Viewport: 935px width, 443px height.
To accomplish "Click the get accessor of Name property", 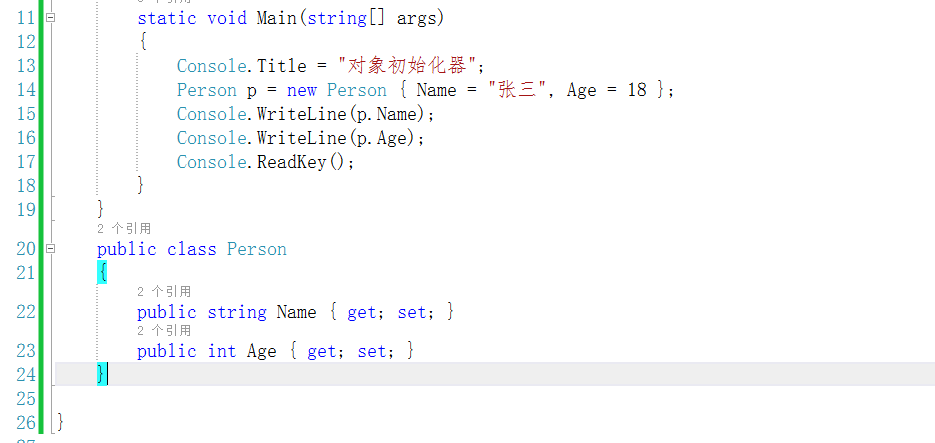I will [x=361, y=312].
